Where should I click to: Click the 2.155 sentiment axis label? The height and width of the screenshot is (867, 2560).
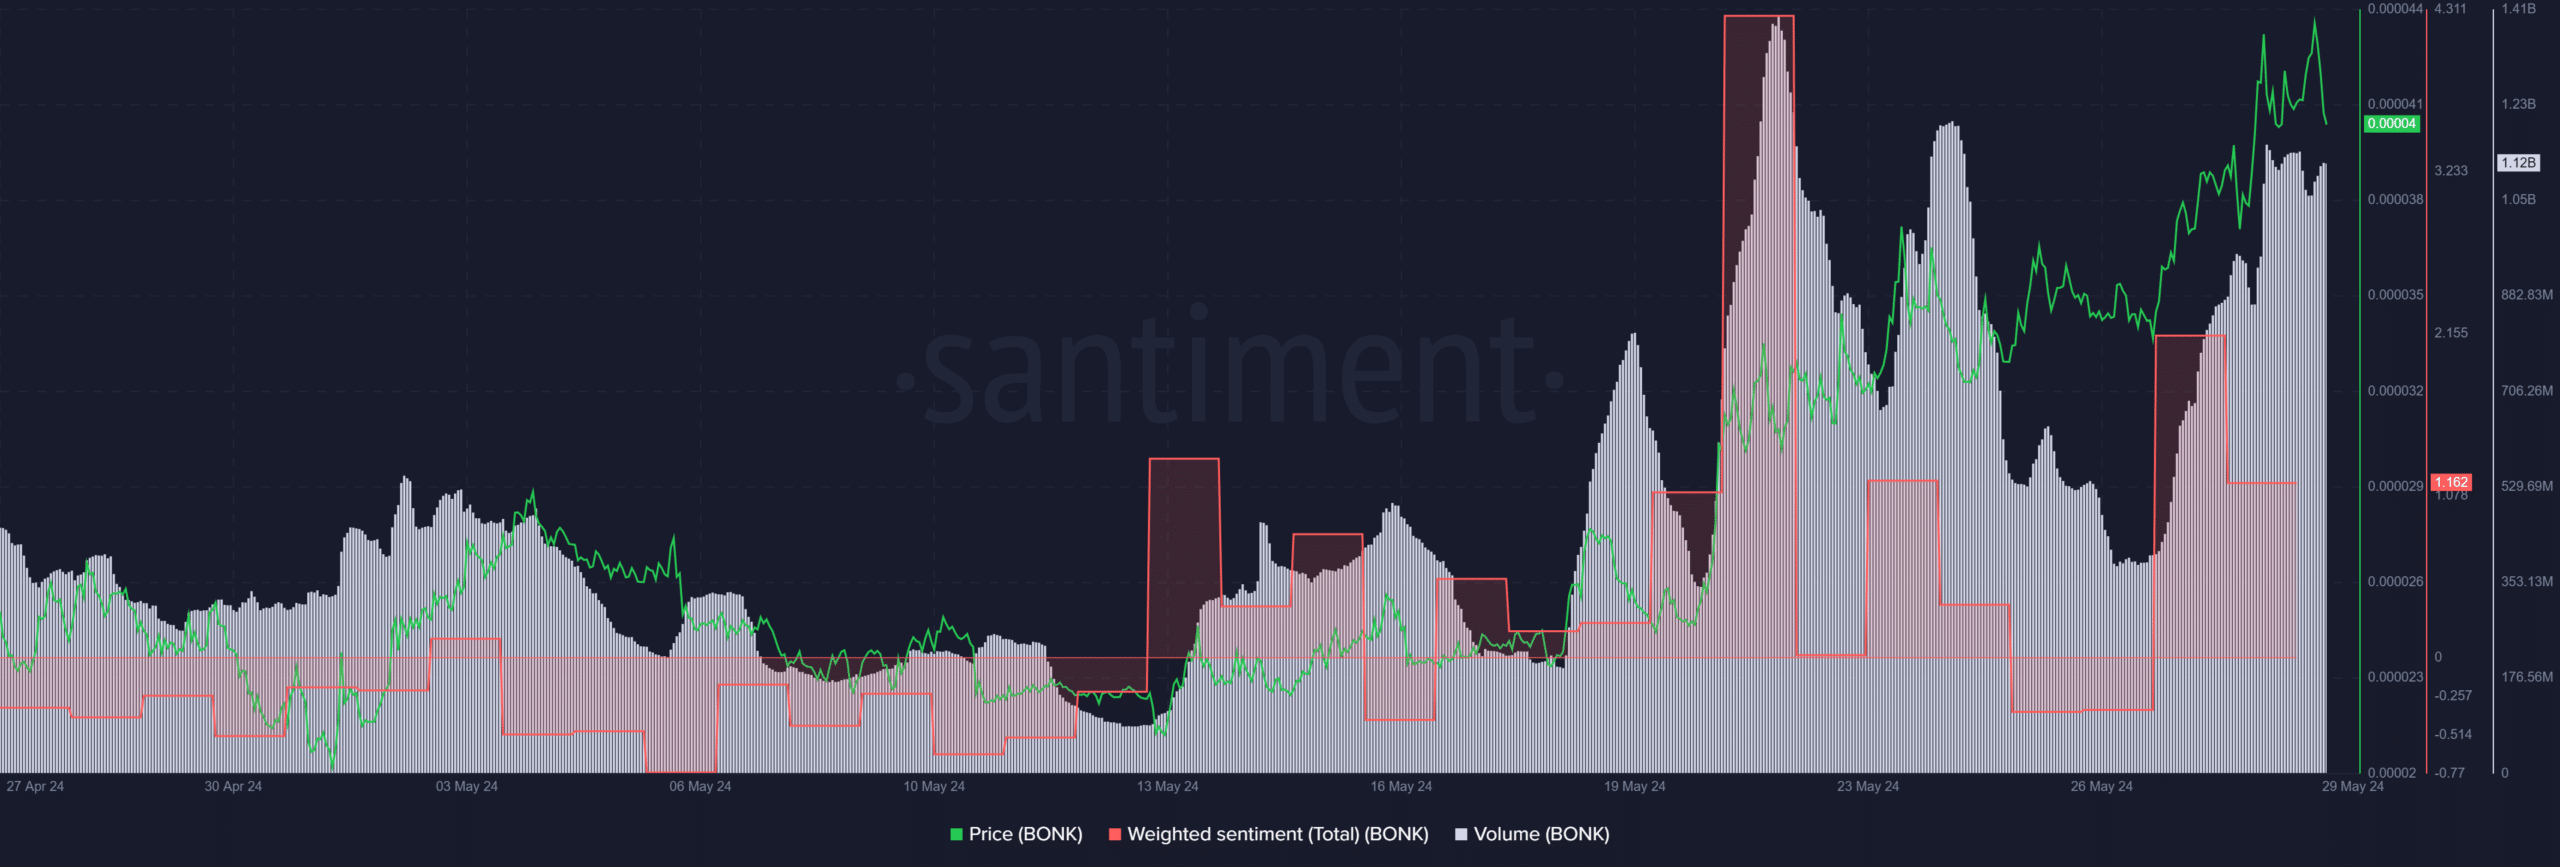(x=2451, y=333)
